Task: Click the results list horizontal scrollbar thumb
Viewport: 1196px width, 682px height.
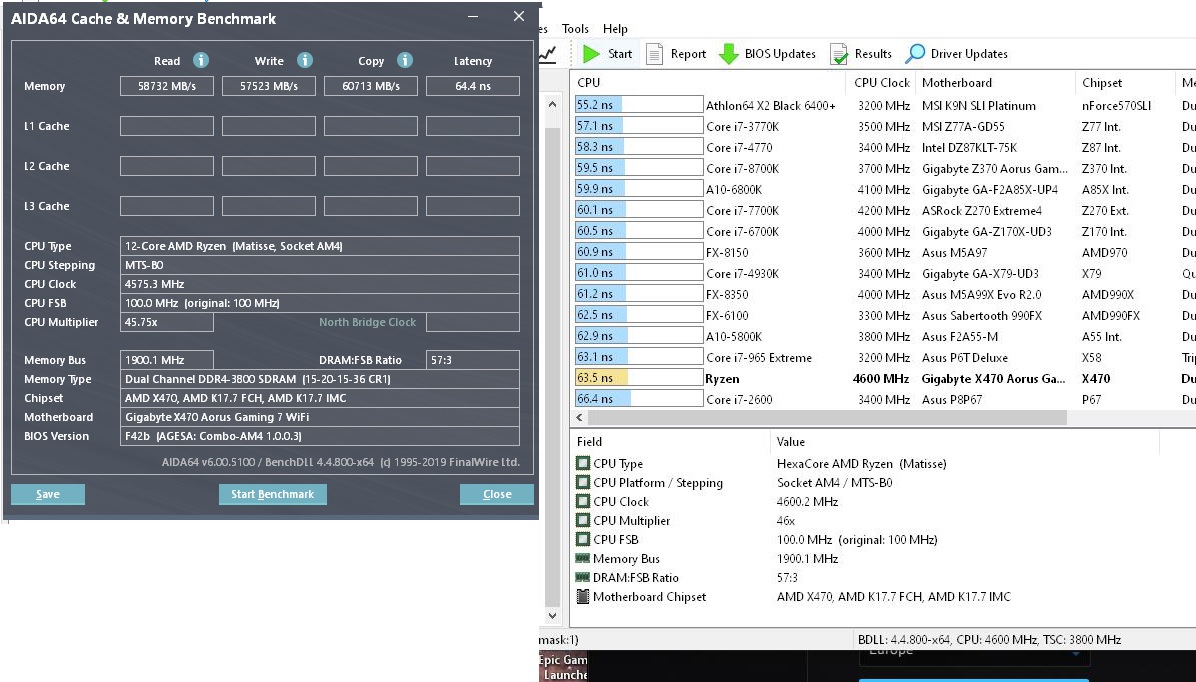Action: [x=827, y=417]
